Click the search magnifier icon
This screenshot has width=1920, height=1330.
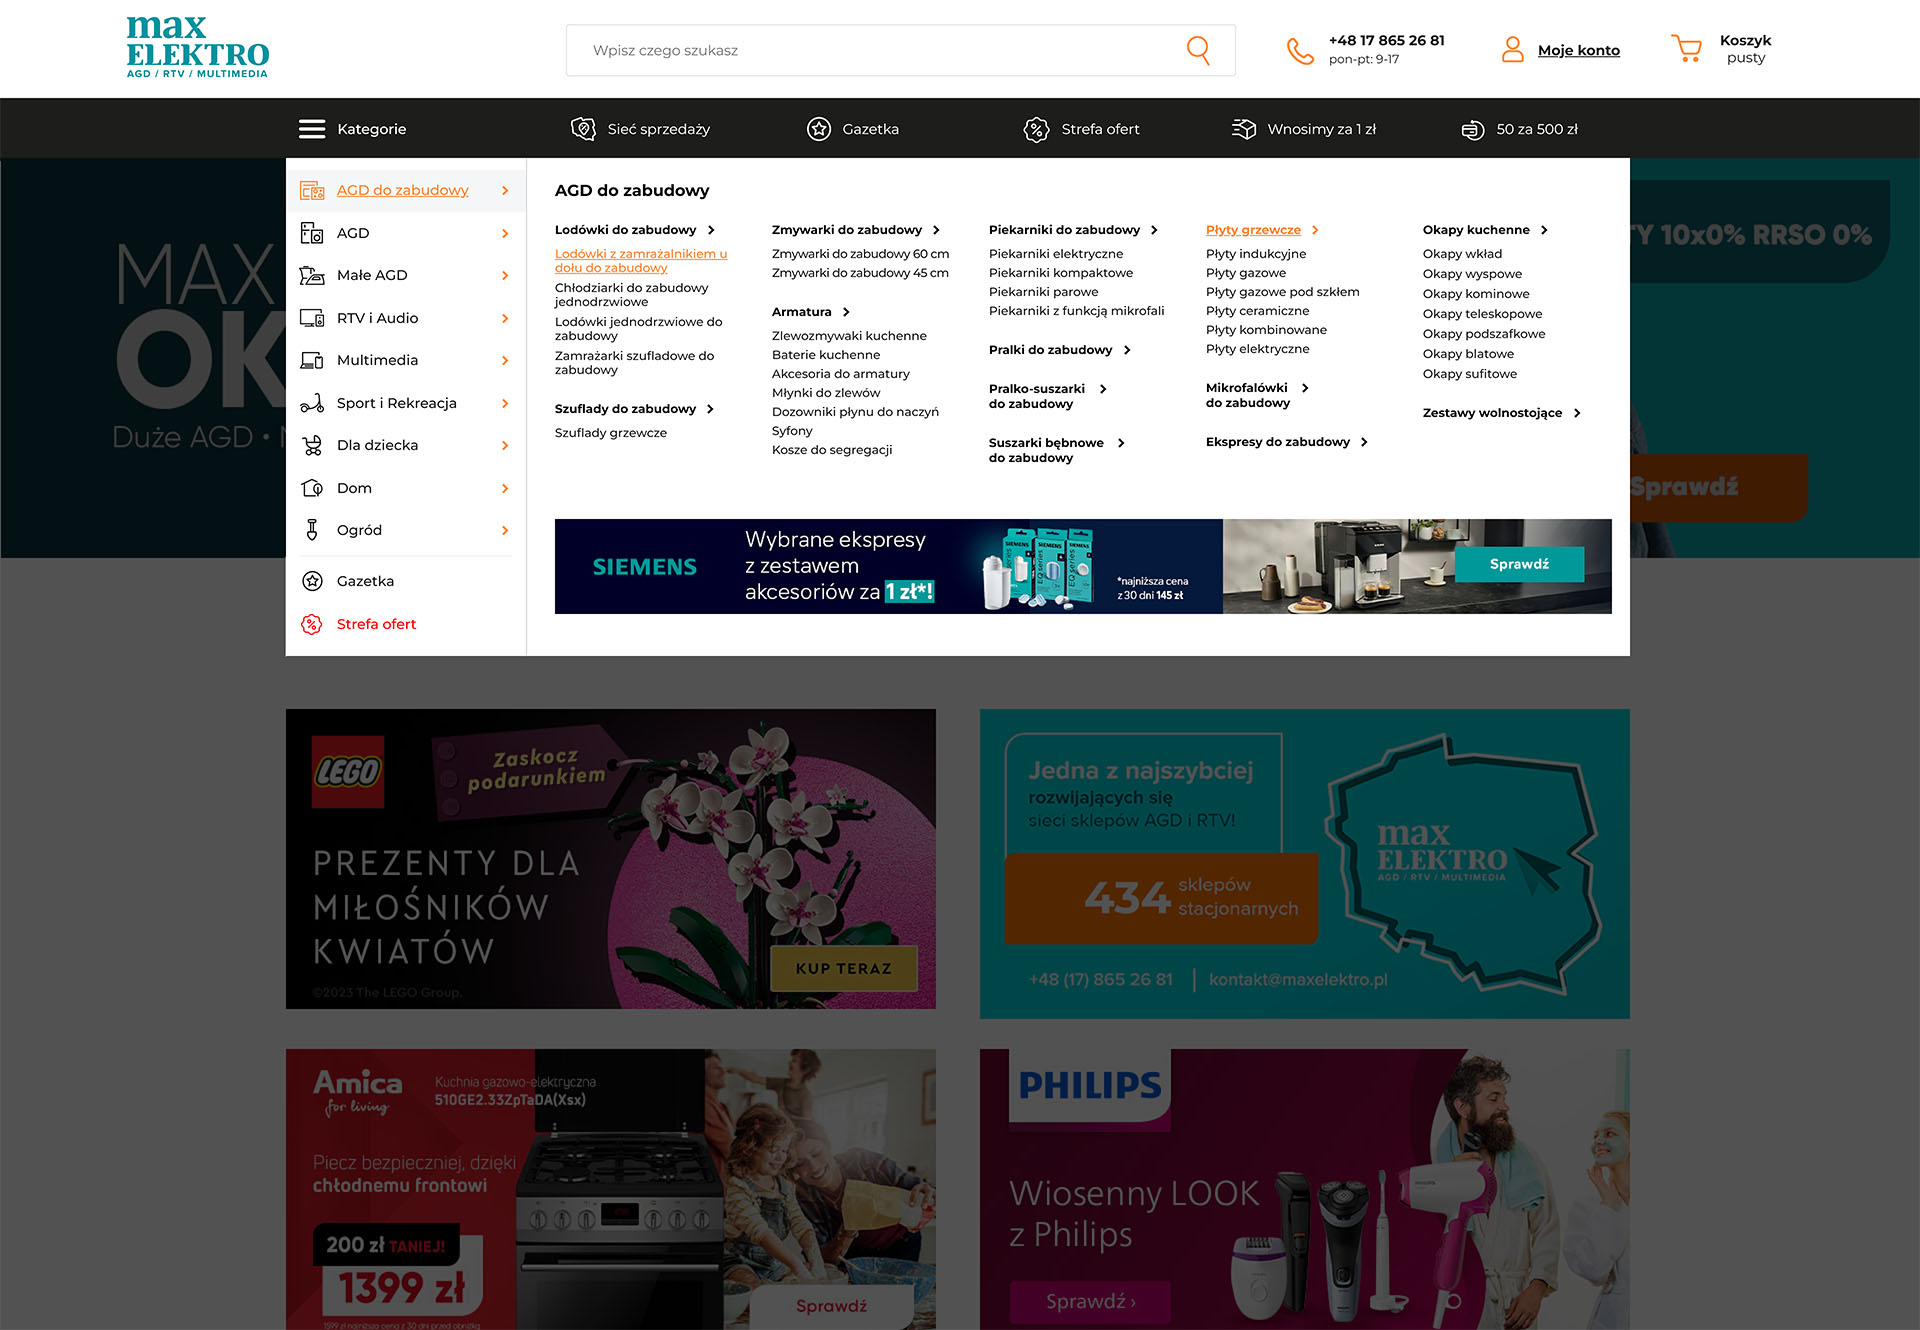pos(1197,50)
